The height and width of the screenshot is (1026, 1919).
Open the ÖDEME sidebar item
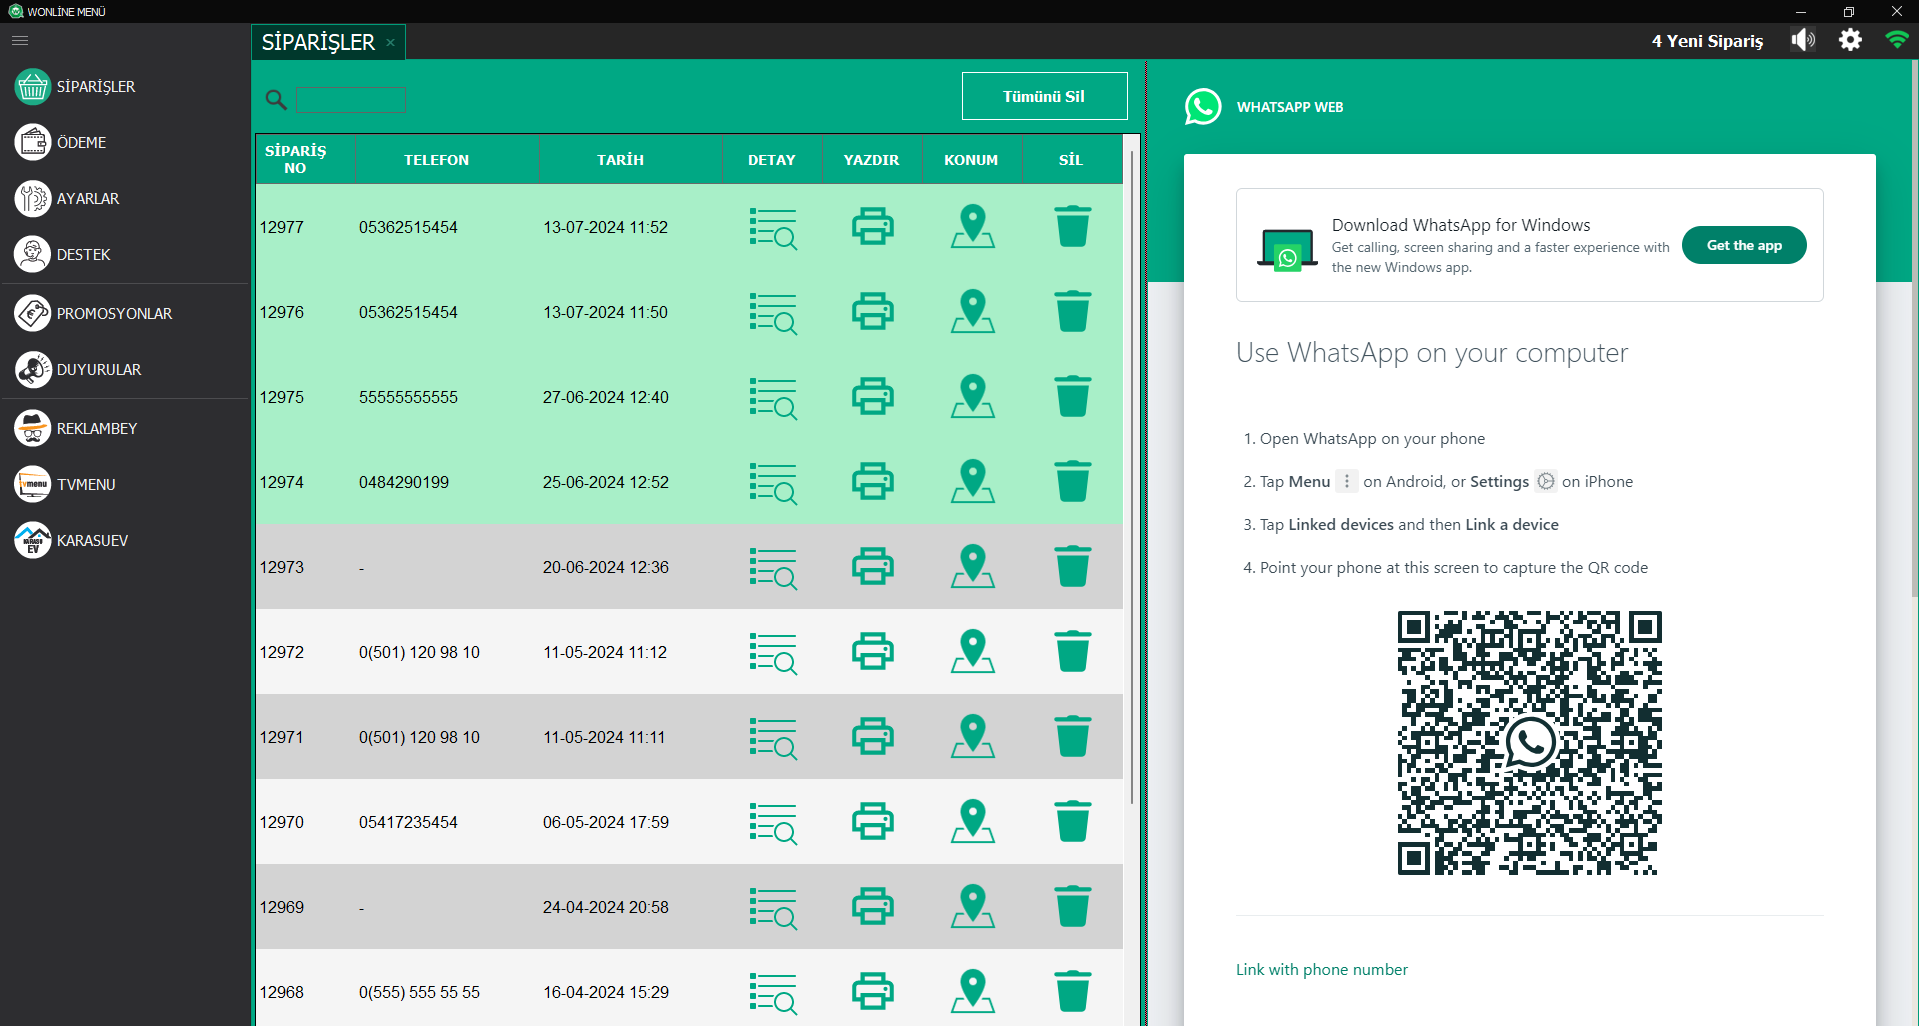[61, 143]
